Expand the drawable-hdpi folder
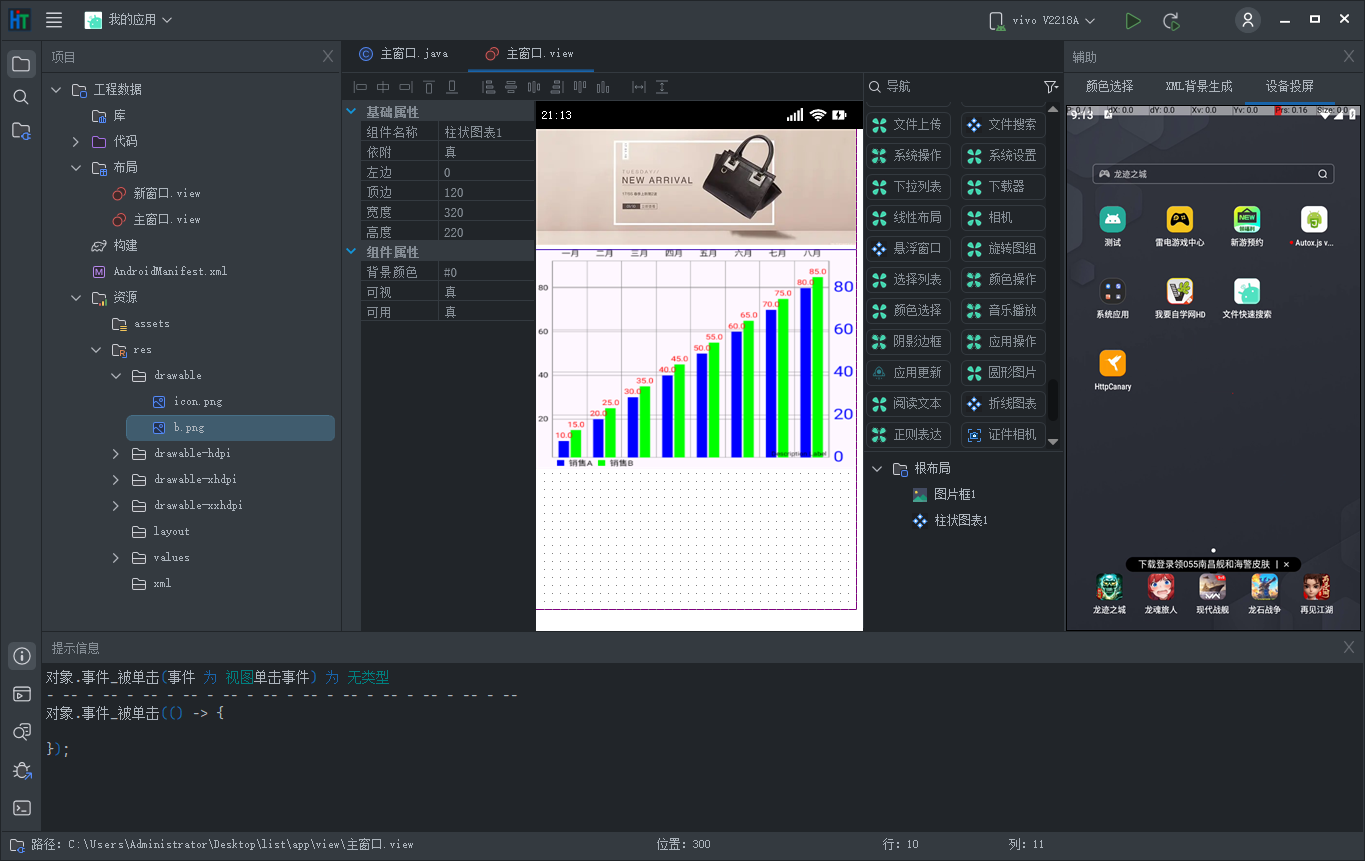Image resolution: width=1365 pixels, height=861 pixels. [116, 454]
